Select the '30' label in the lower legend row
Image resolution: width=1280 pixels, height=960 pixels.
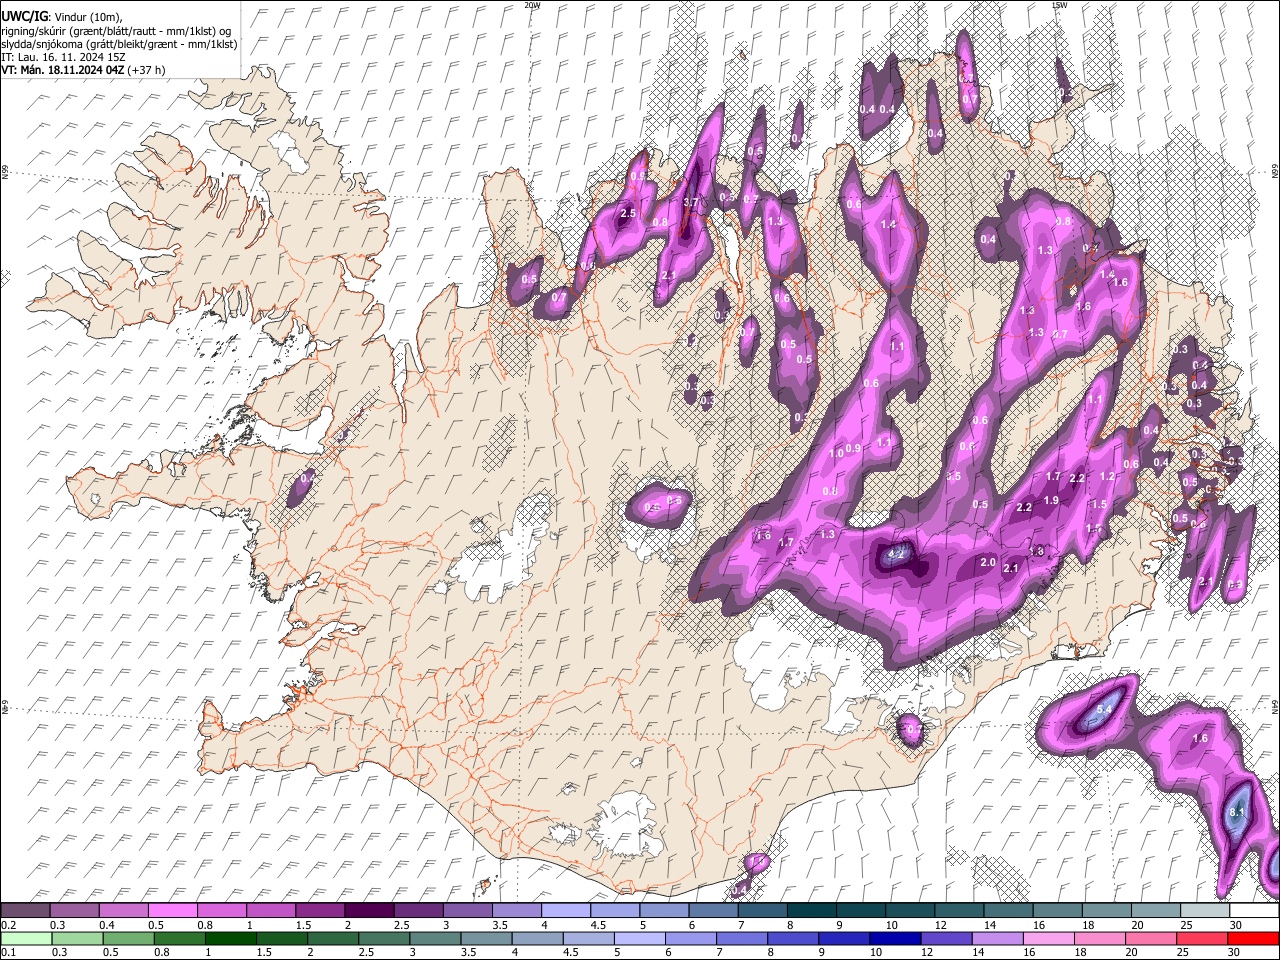(1235, 953)
